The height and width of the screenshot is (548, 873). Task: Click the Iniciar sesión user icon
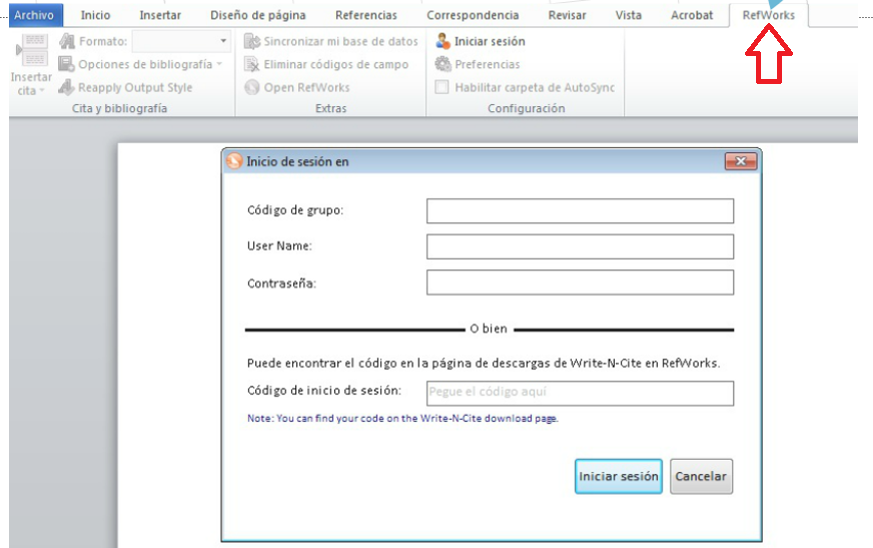(x=443, y=41)
